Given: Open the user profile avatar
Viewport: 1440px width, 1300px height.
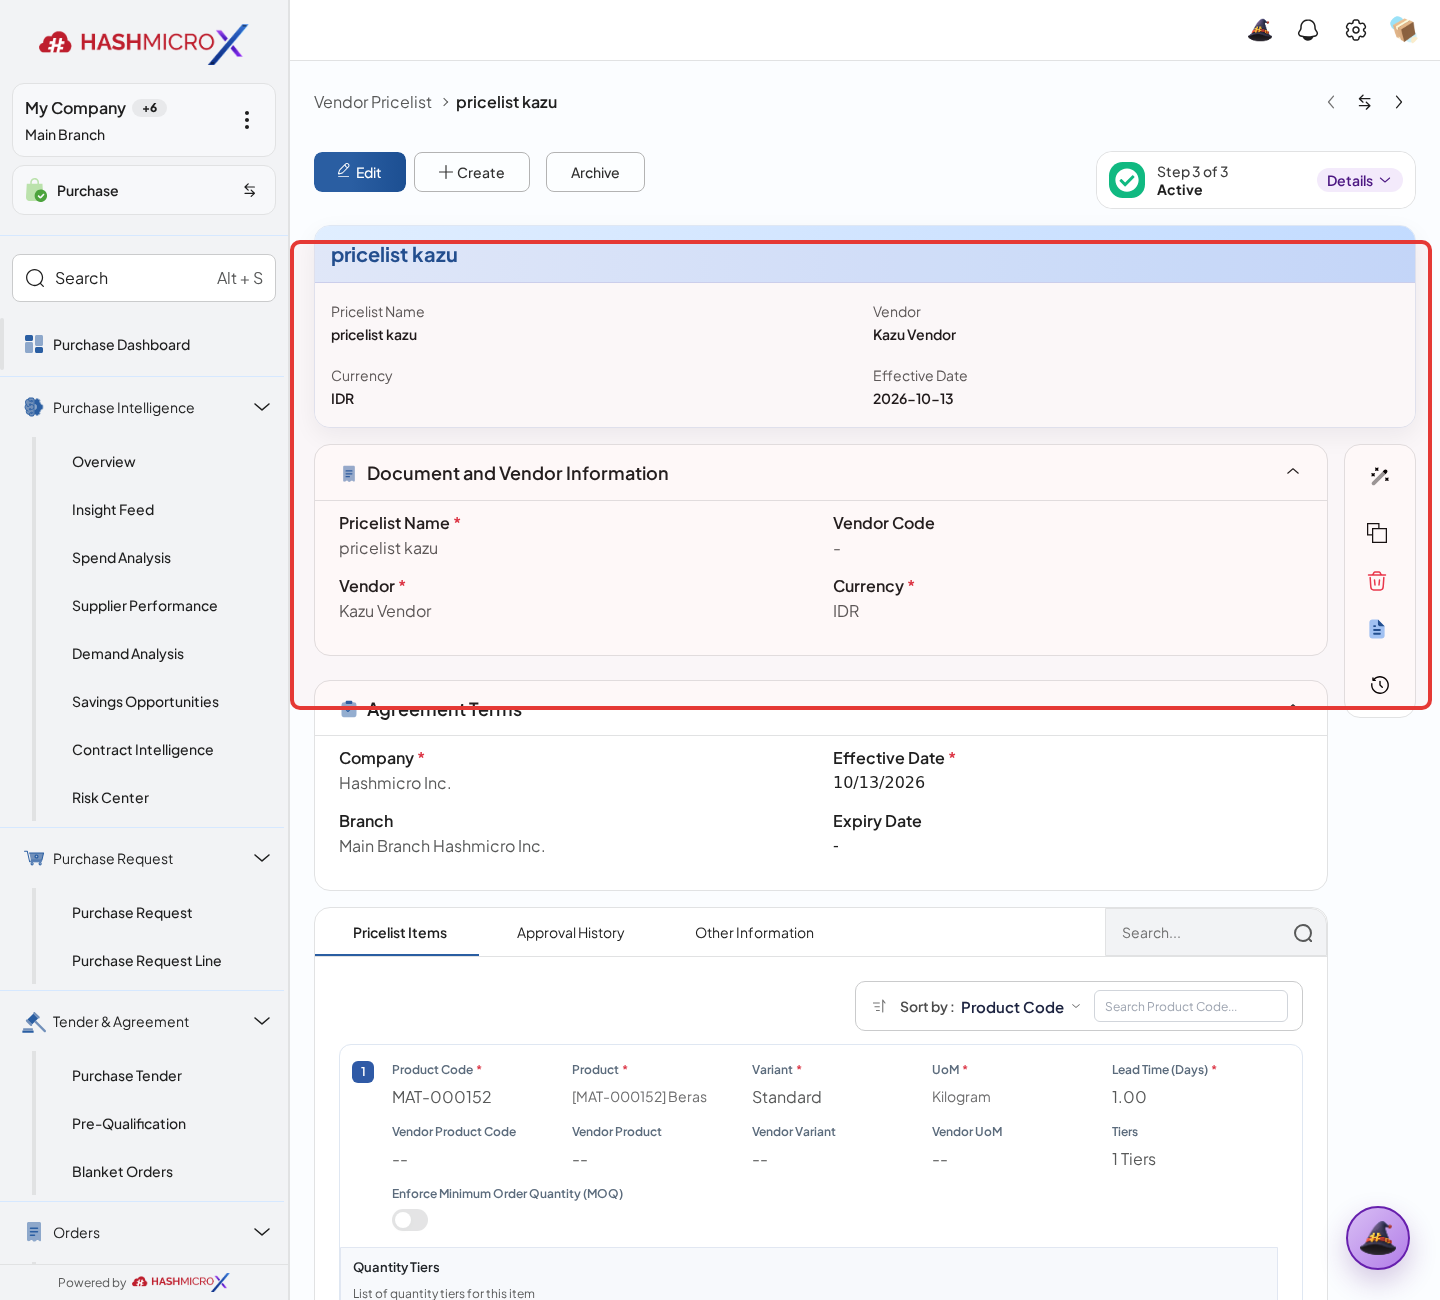Looking at the screenshot, I should pyautogui.click(x=1404, y=30).
